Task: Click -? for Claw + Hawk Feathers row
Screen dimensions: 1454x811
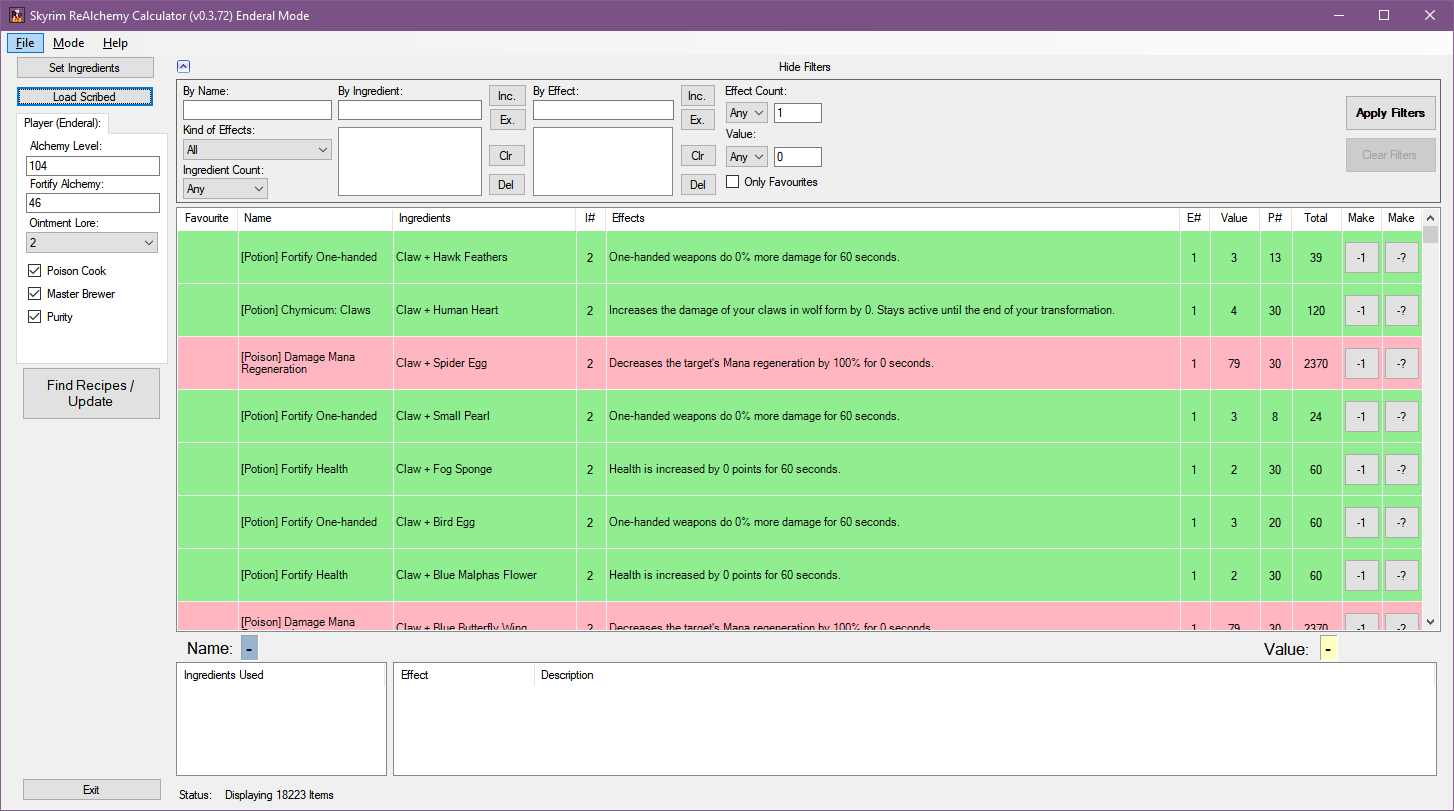Action: [1402, 258]
